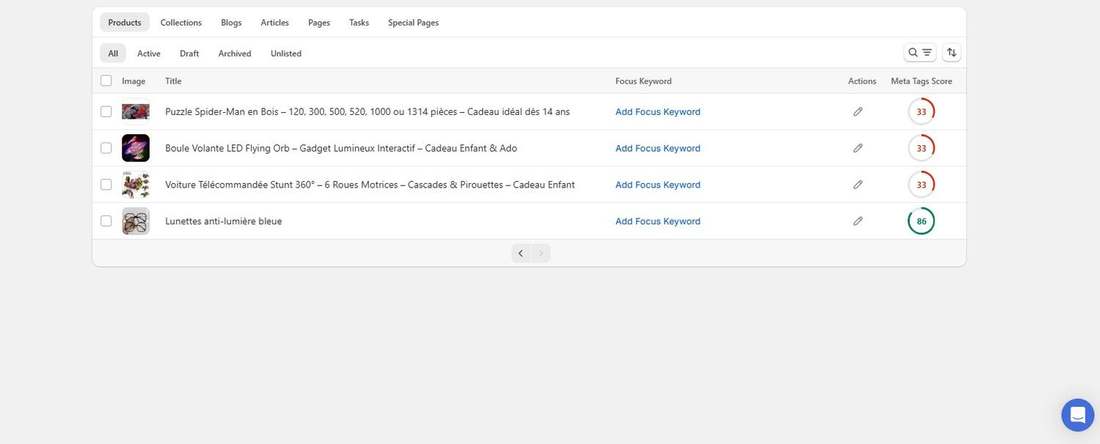View score 33 circle for Boule Volante
Screen dimensions: 1100x444
(x=921, y=148)
